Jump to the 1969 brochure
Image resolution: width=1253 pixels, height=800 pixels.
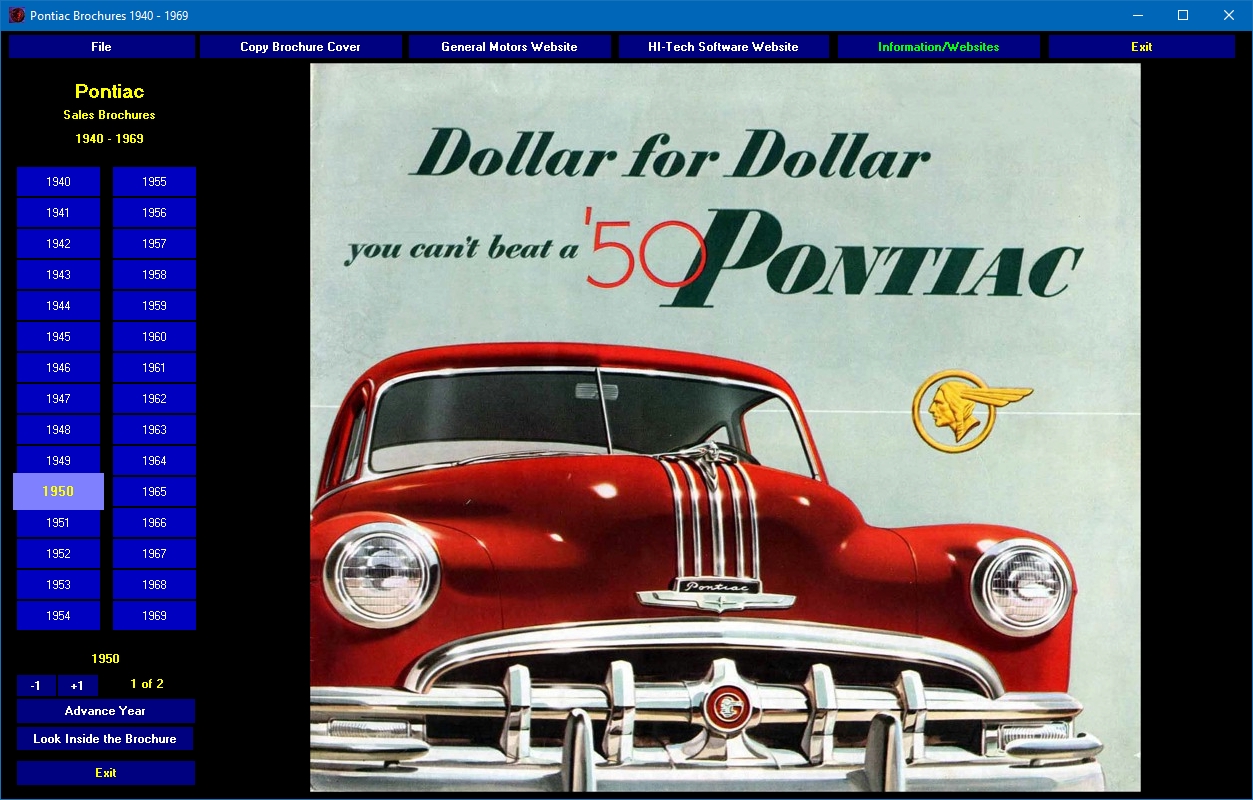154,616
